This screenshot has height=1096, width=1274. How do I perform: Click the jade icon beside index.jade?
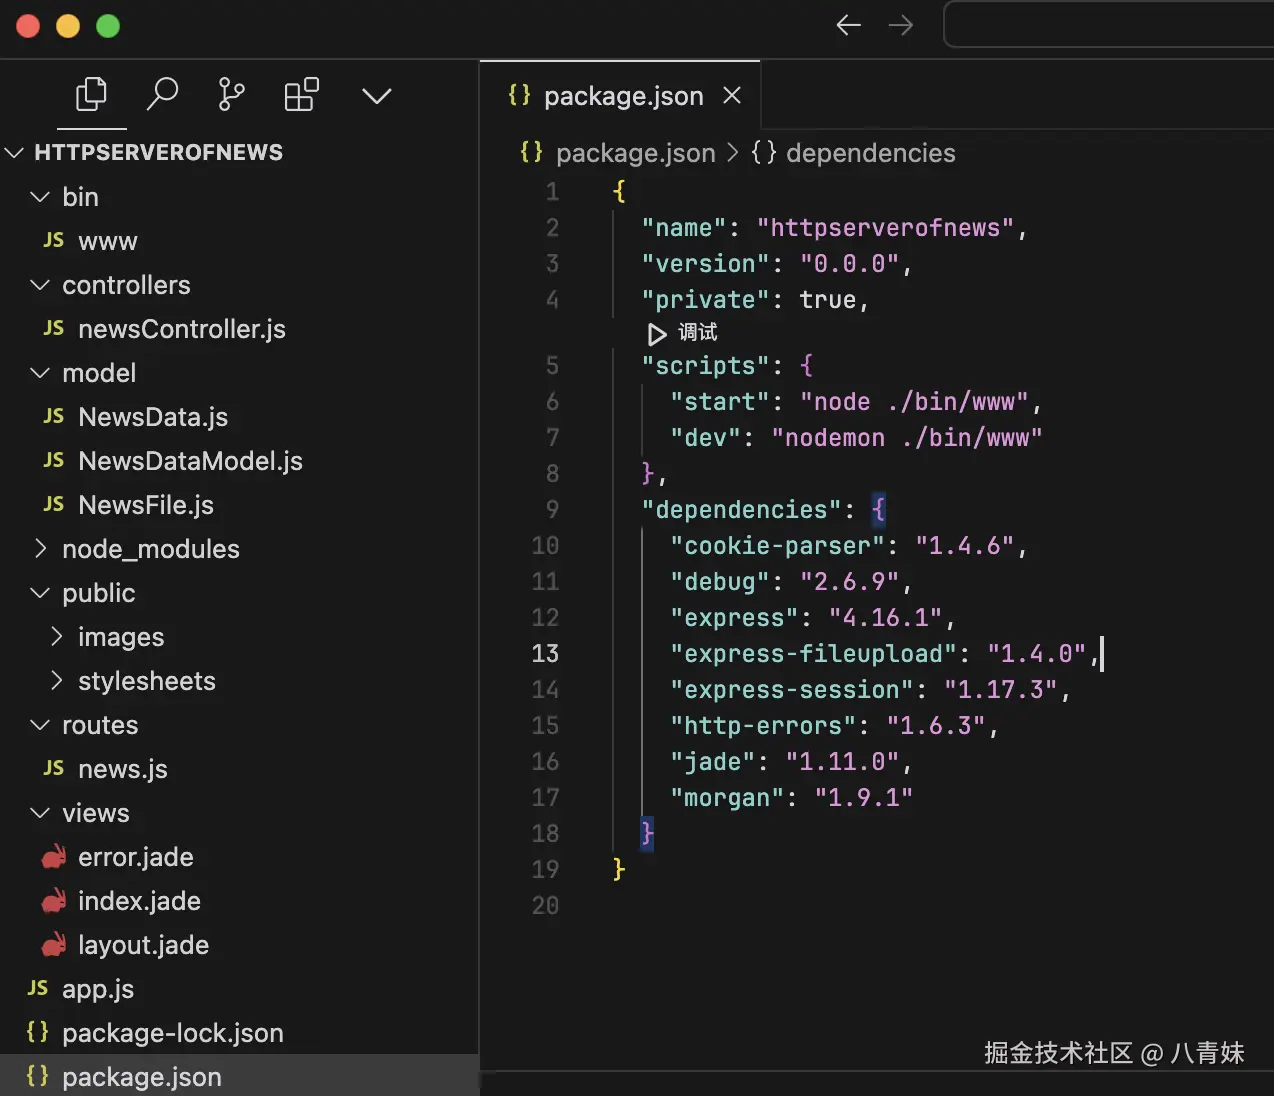[54, 900]
